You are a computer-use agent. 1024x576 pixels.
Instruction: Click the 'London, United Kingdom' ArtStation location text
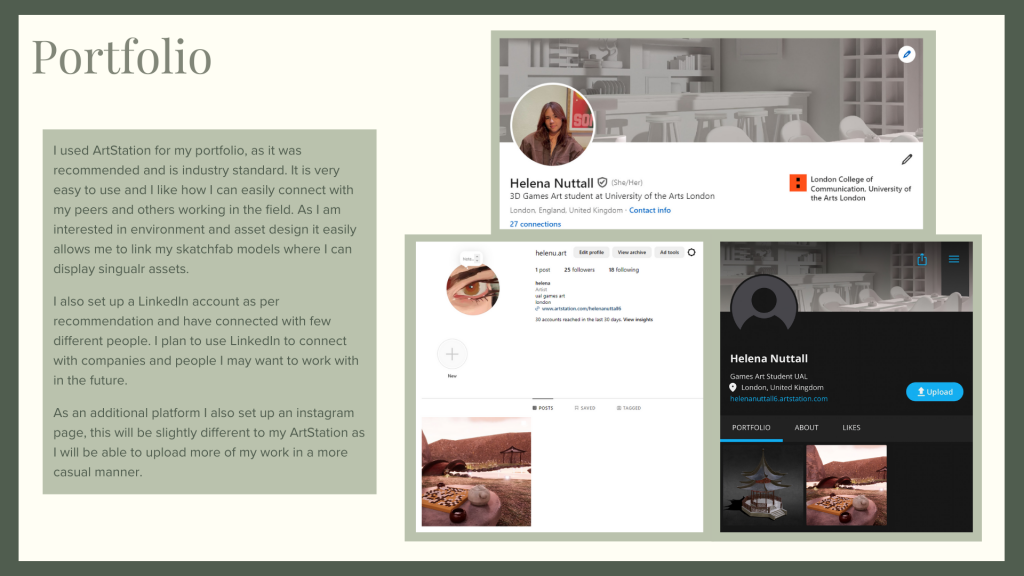coord(782,387)
